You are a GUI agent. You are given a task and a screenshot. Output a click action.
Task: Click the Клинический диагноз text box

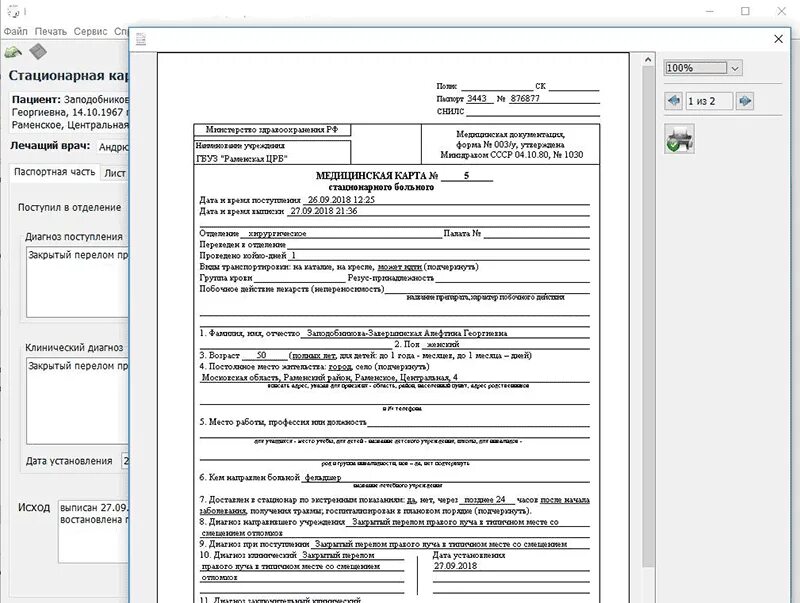pos(78,400)
